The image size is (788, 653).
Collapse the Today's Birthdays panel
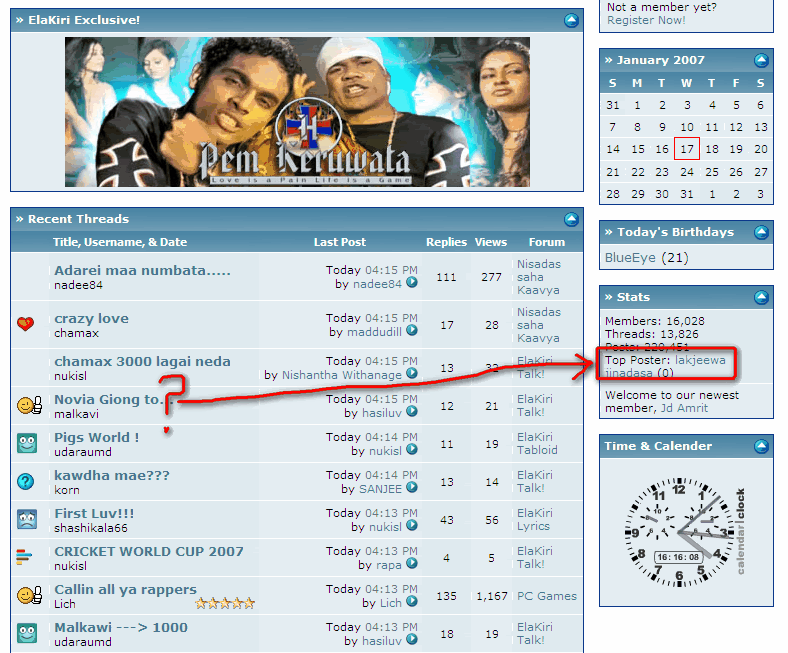761,232
